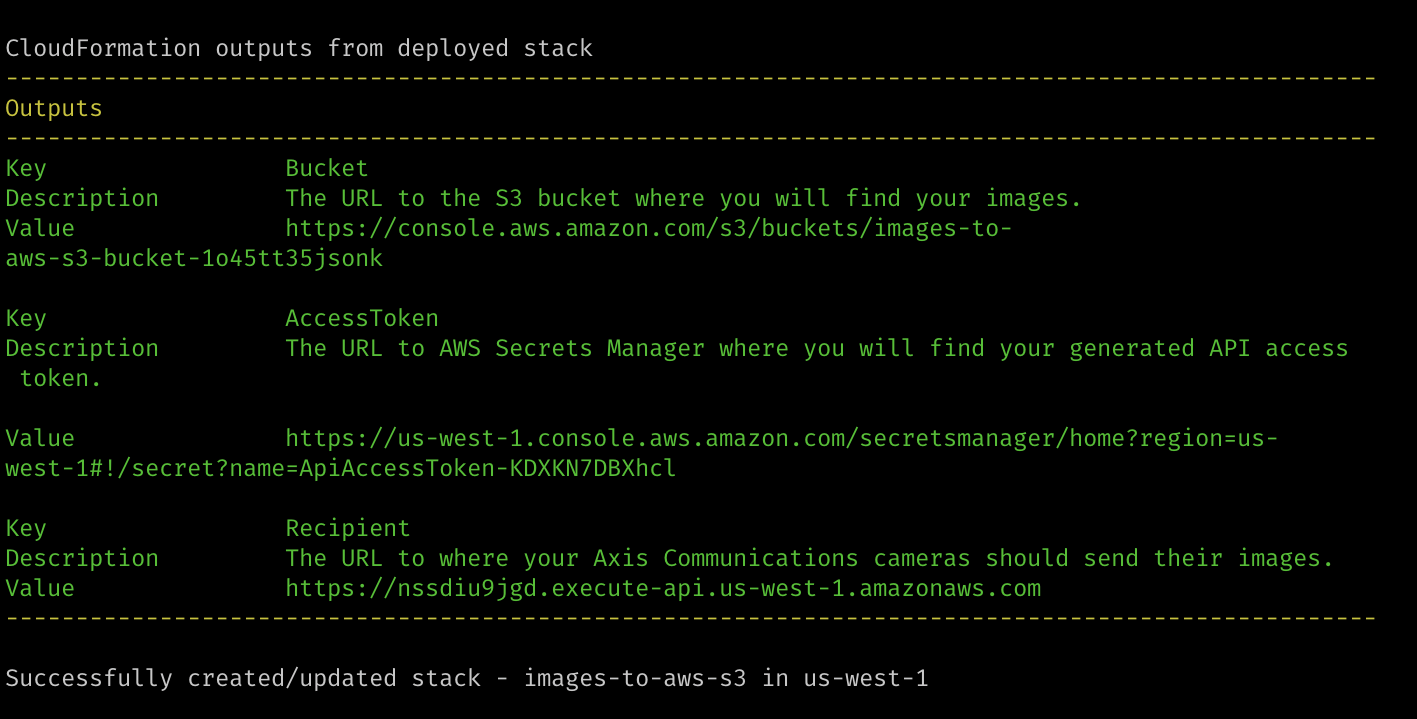
Task: Click the bottom dashed separator line
Action: coord(690,619)
